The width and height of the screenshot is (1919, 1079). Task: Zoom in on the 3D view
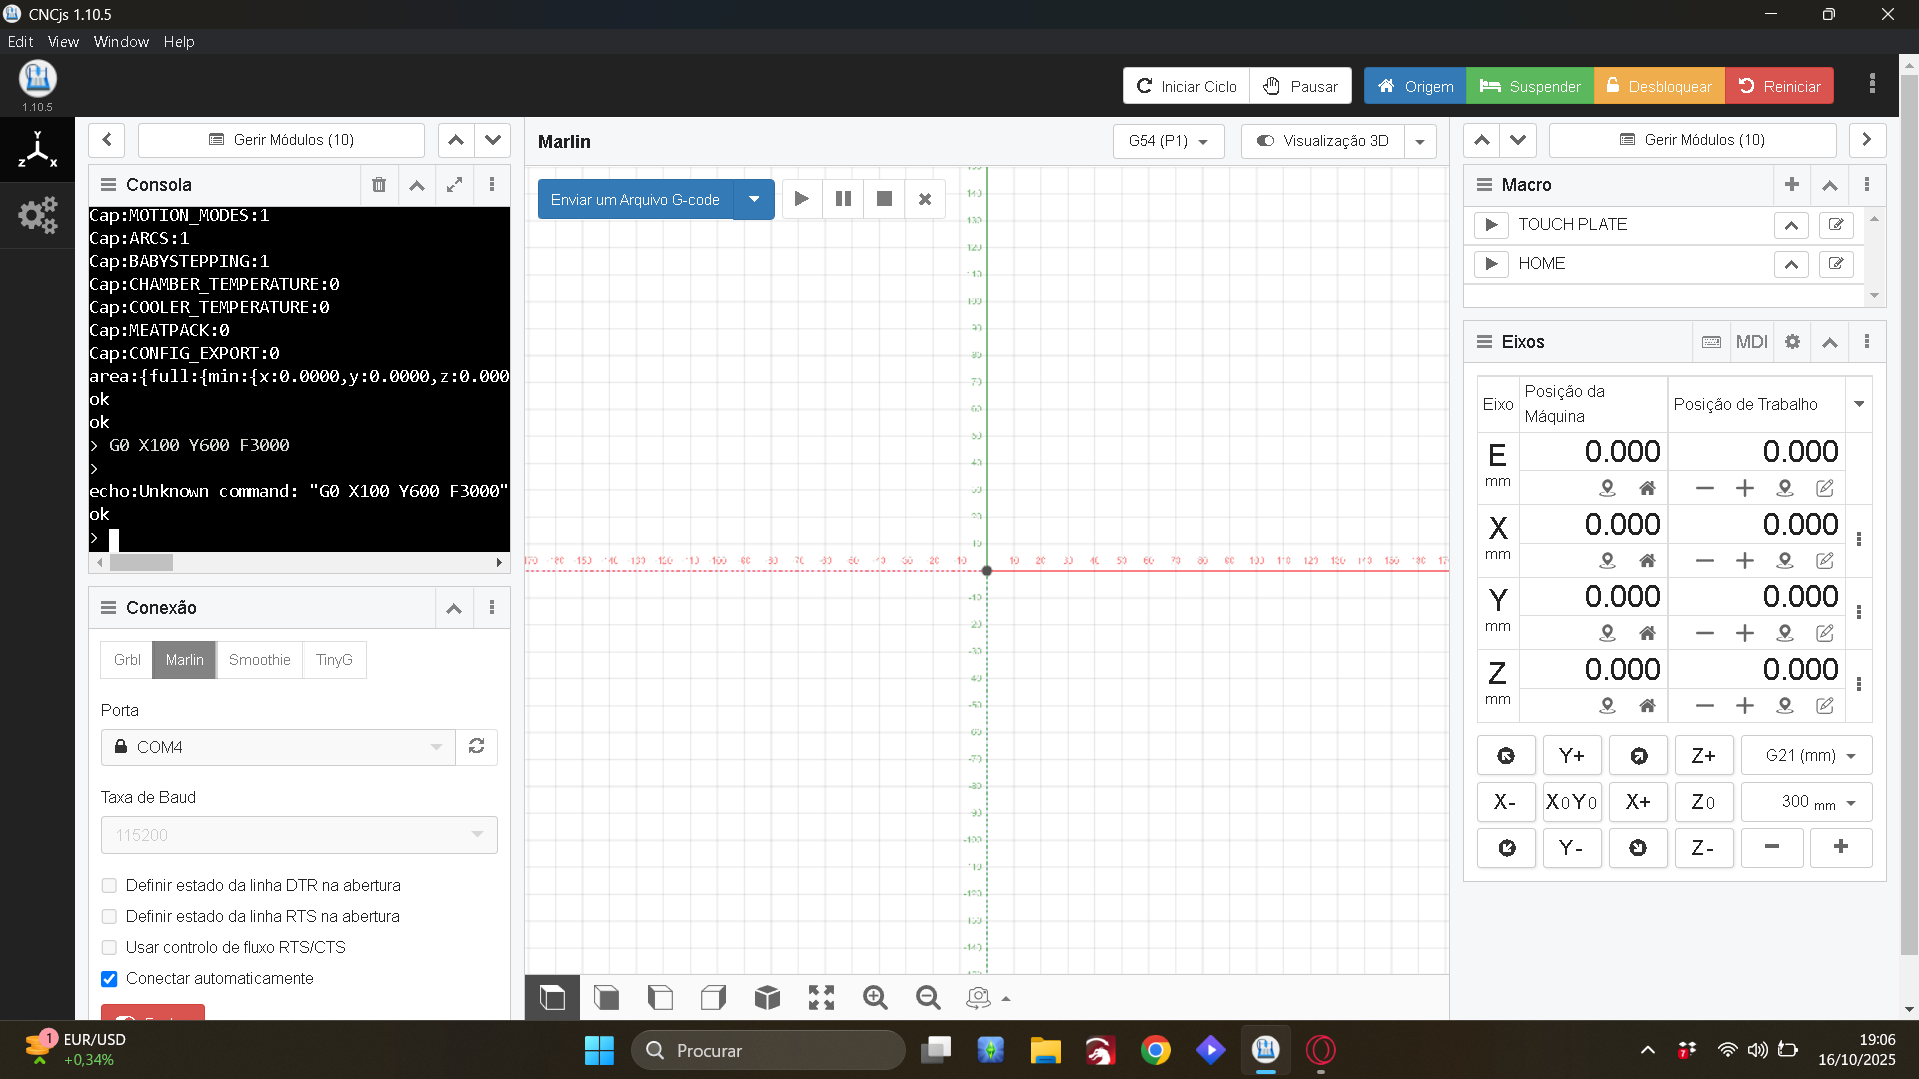(875, 998)
